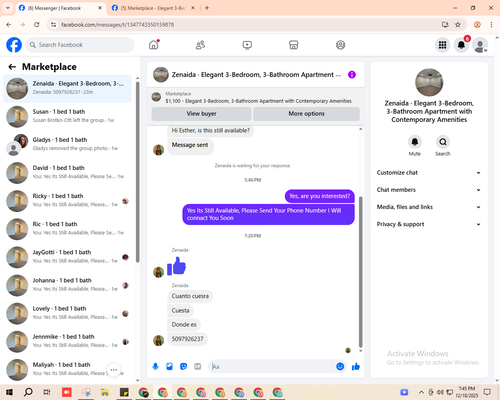Open Lovely 1 bed 1 bath chat
The height and width of the screenshot is (400, 500).
tap(68, 314)
